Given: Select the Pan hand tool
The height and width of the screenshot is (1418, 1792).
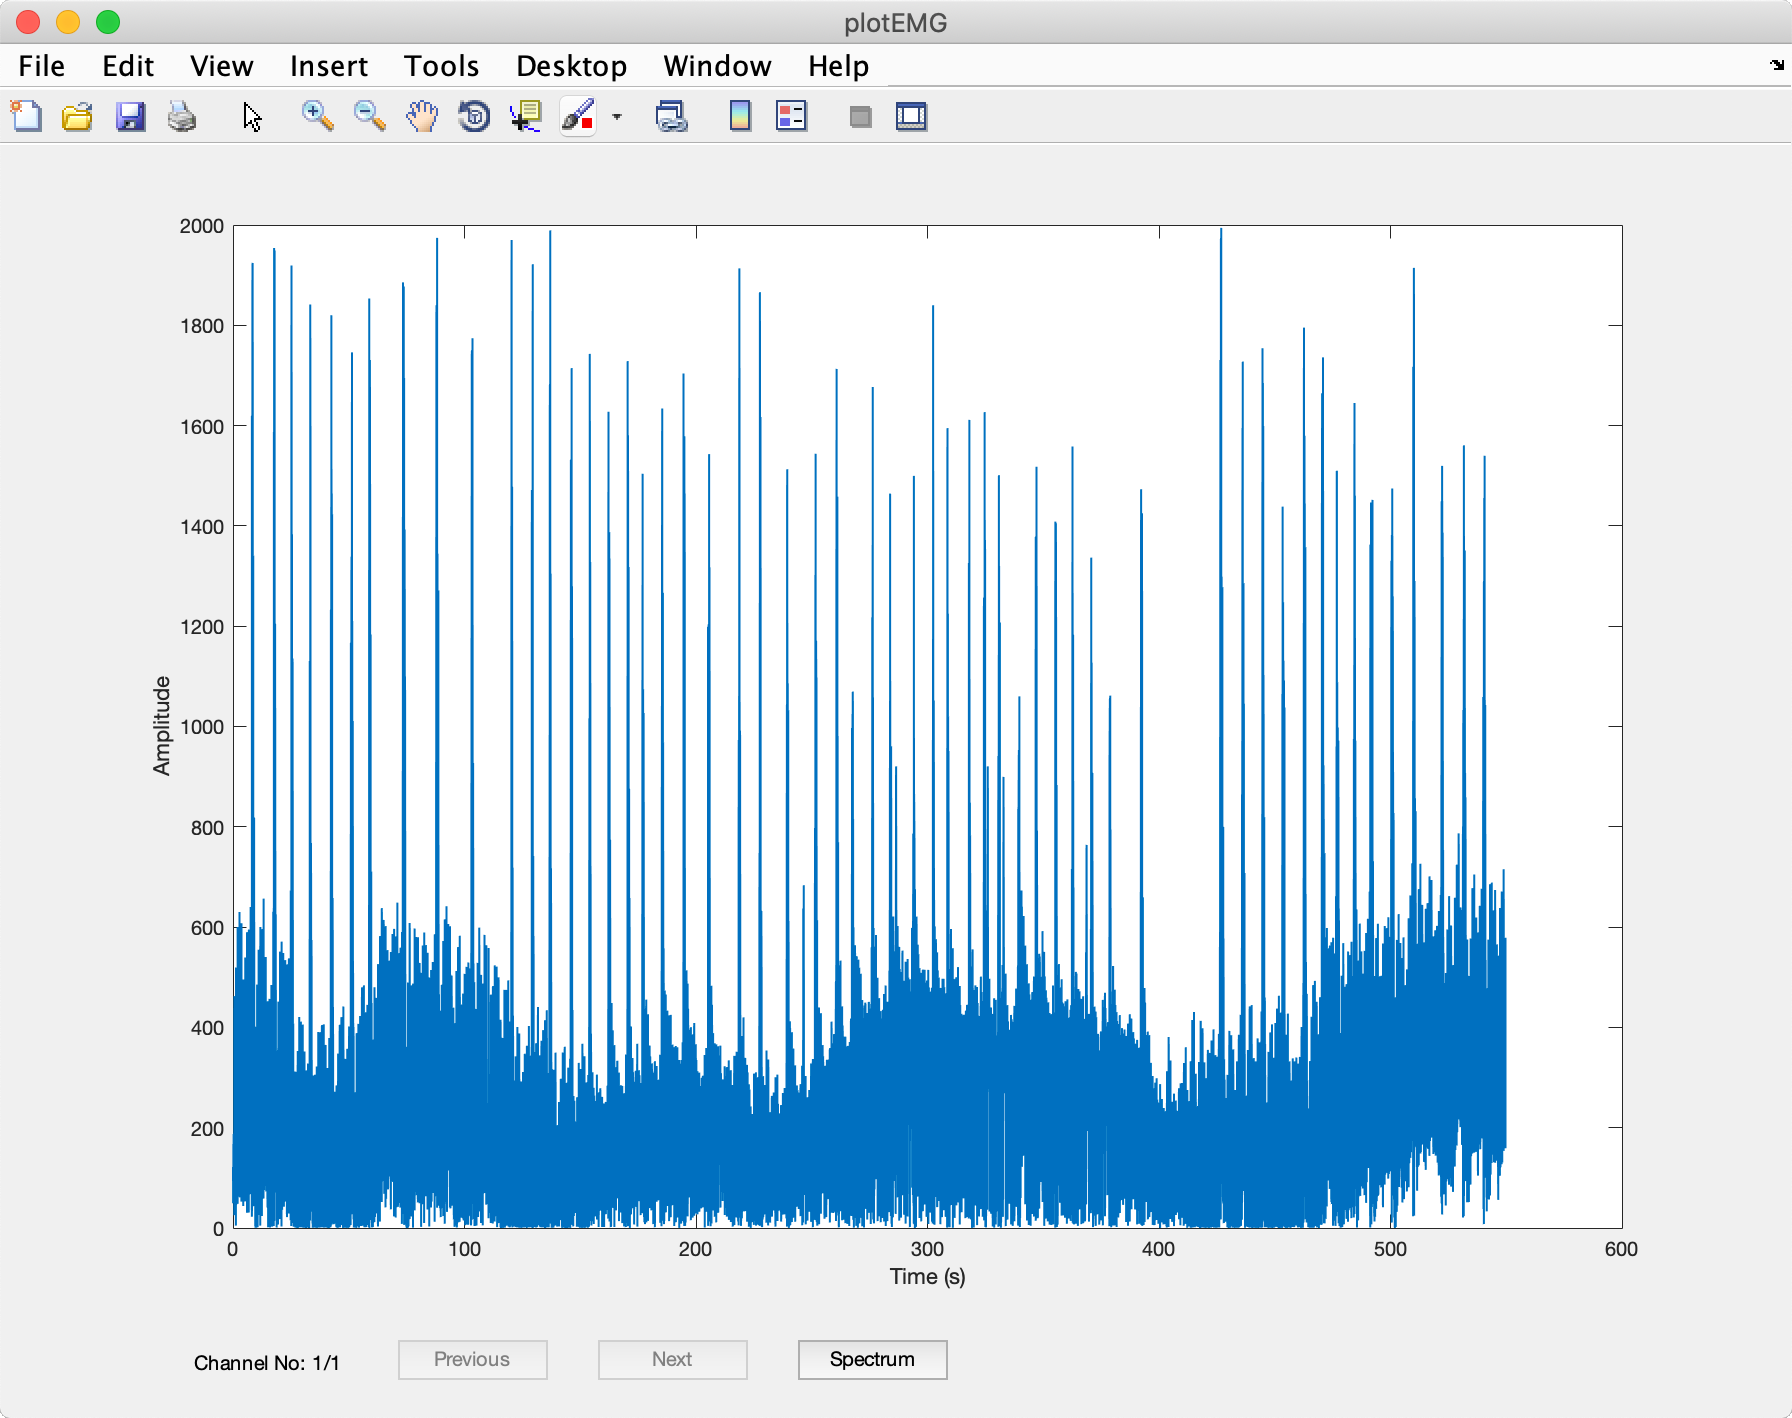Looking at the screenshot, I should [422, 117].
